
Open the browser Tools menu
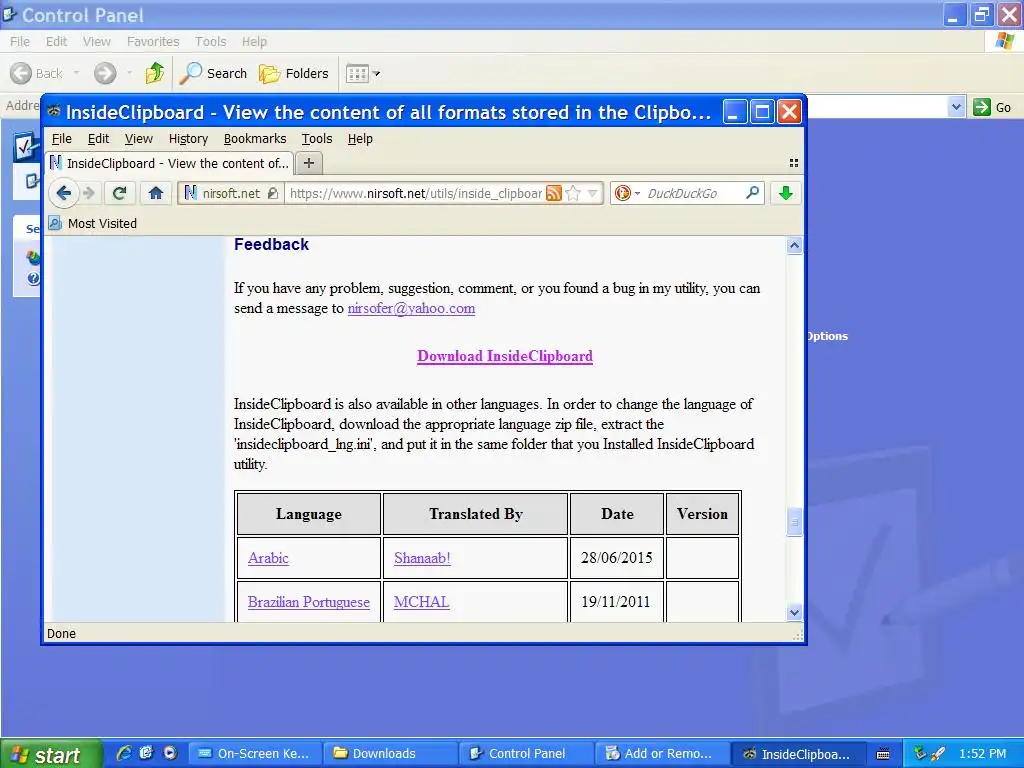pyautogui.click(x=317, y=138)
